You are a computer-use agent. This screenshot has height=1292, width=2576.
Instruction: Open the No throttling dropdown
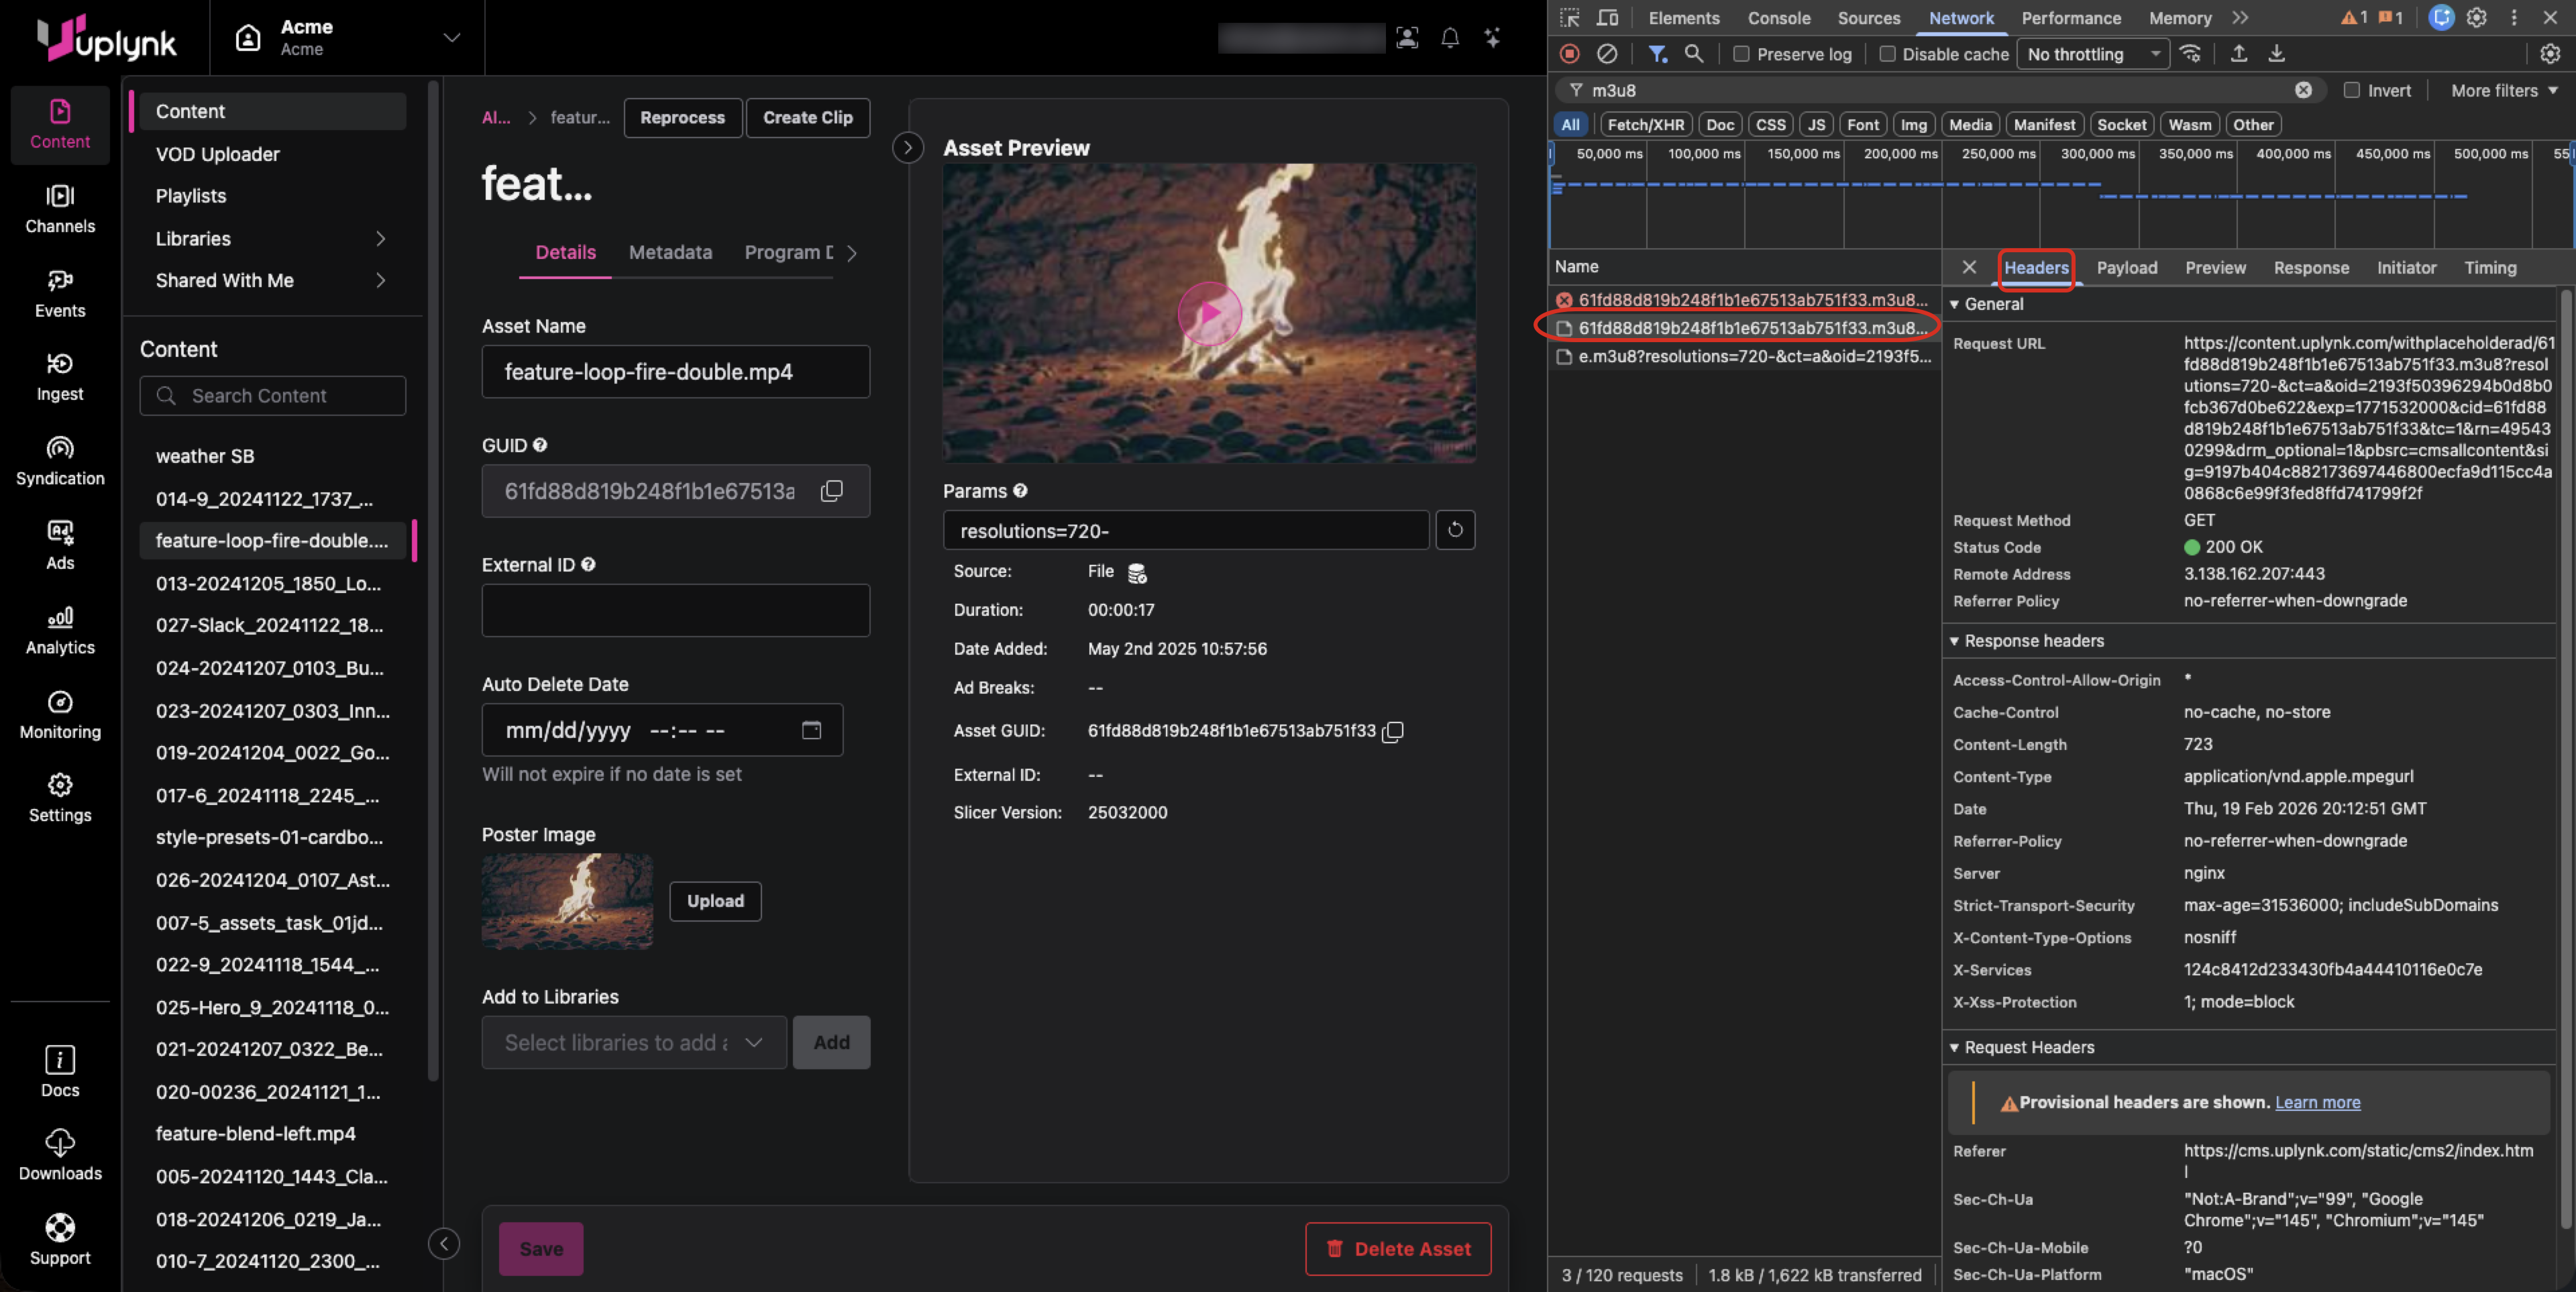2092,54
